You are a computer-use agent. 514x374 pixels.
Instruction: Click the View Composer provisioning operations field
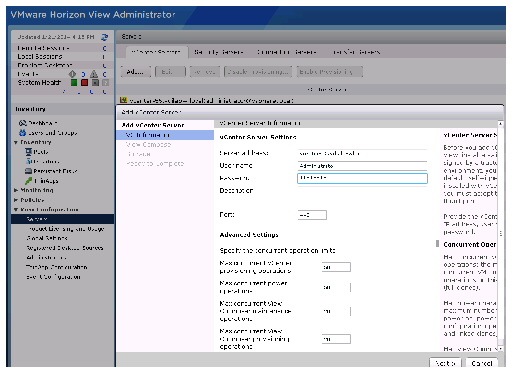coord(336,339)
